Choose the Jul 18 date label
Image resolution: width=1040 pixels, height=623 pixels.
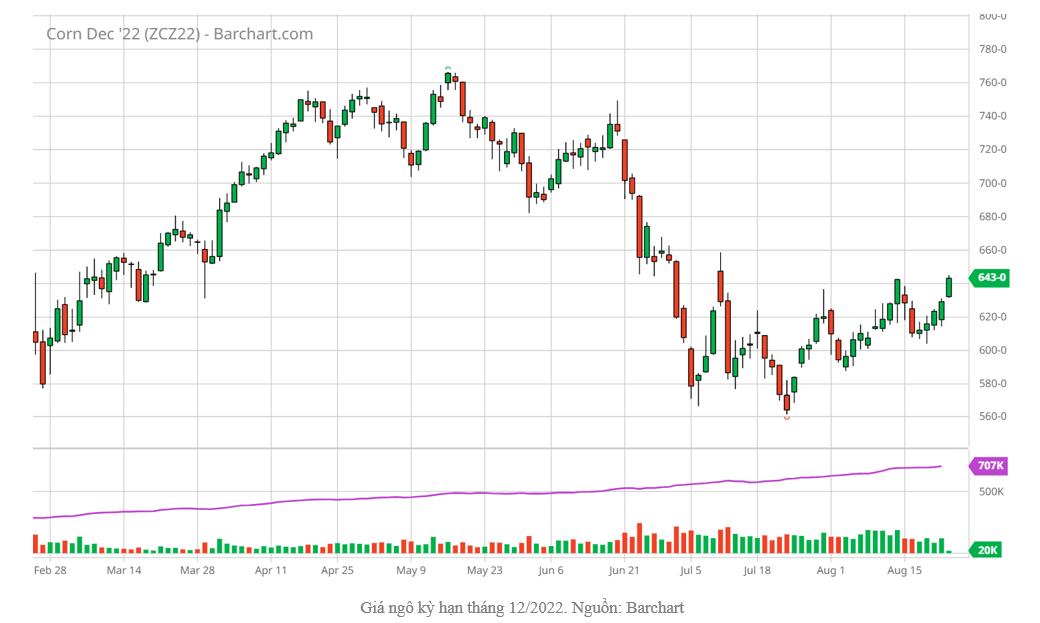757,571
